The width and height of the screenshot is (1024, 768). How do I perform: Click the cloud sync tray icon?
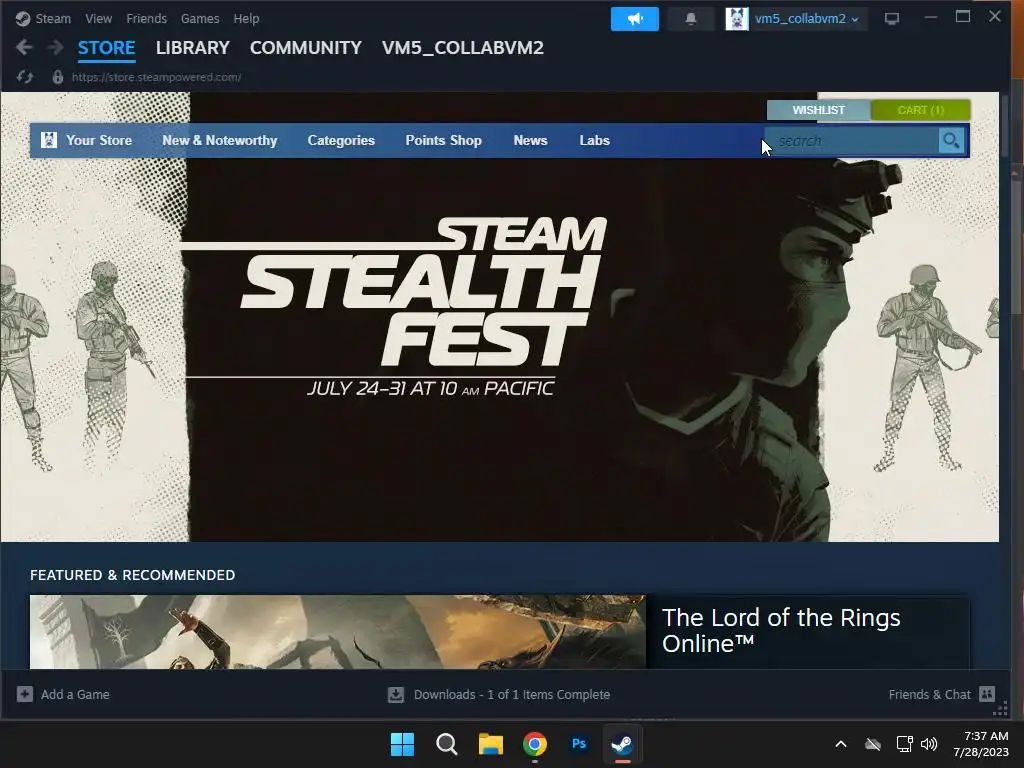[x=873, y=744]
